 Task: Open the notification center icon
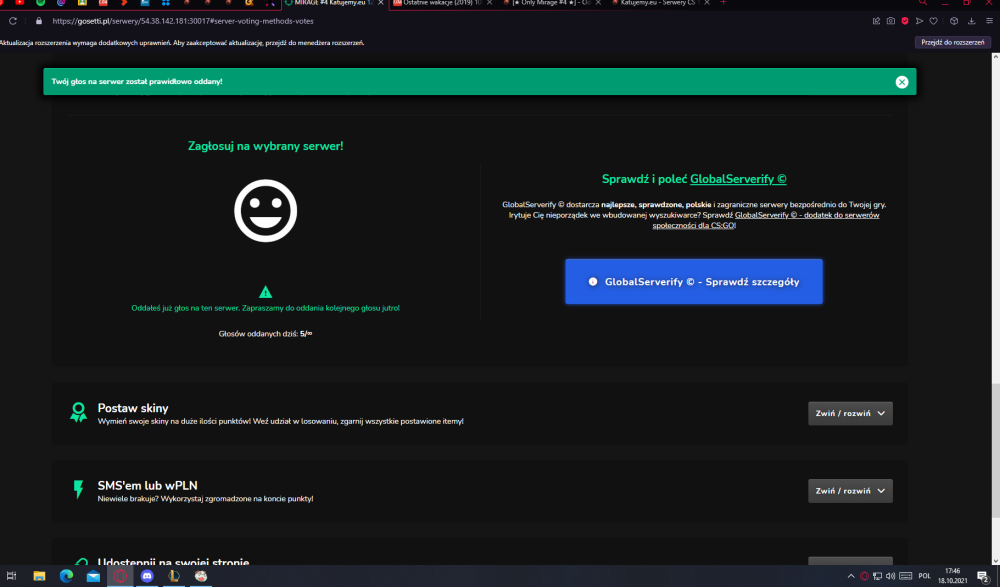click(x=983, y=576)
